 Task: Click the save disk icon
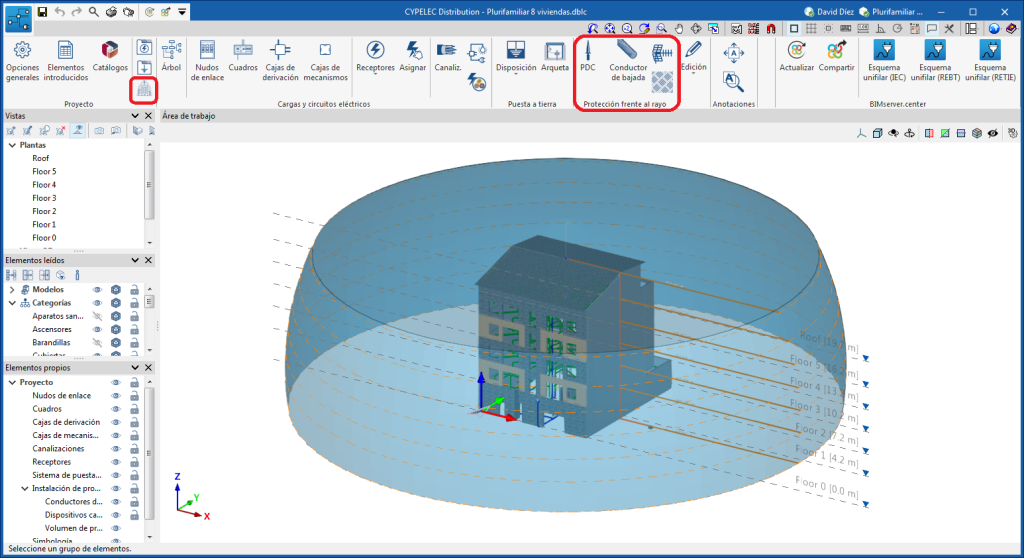(42, 12)
